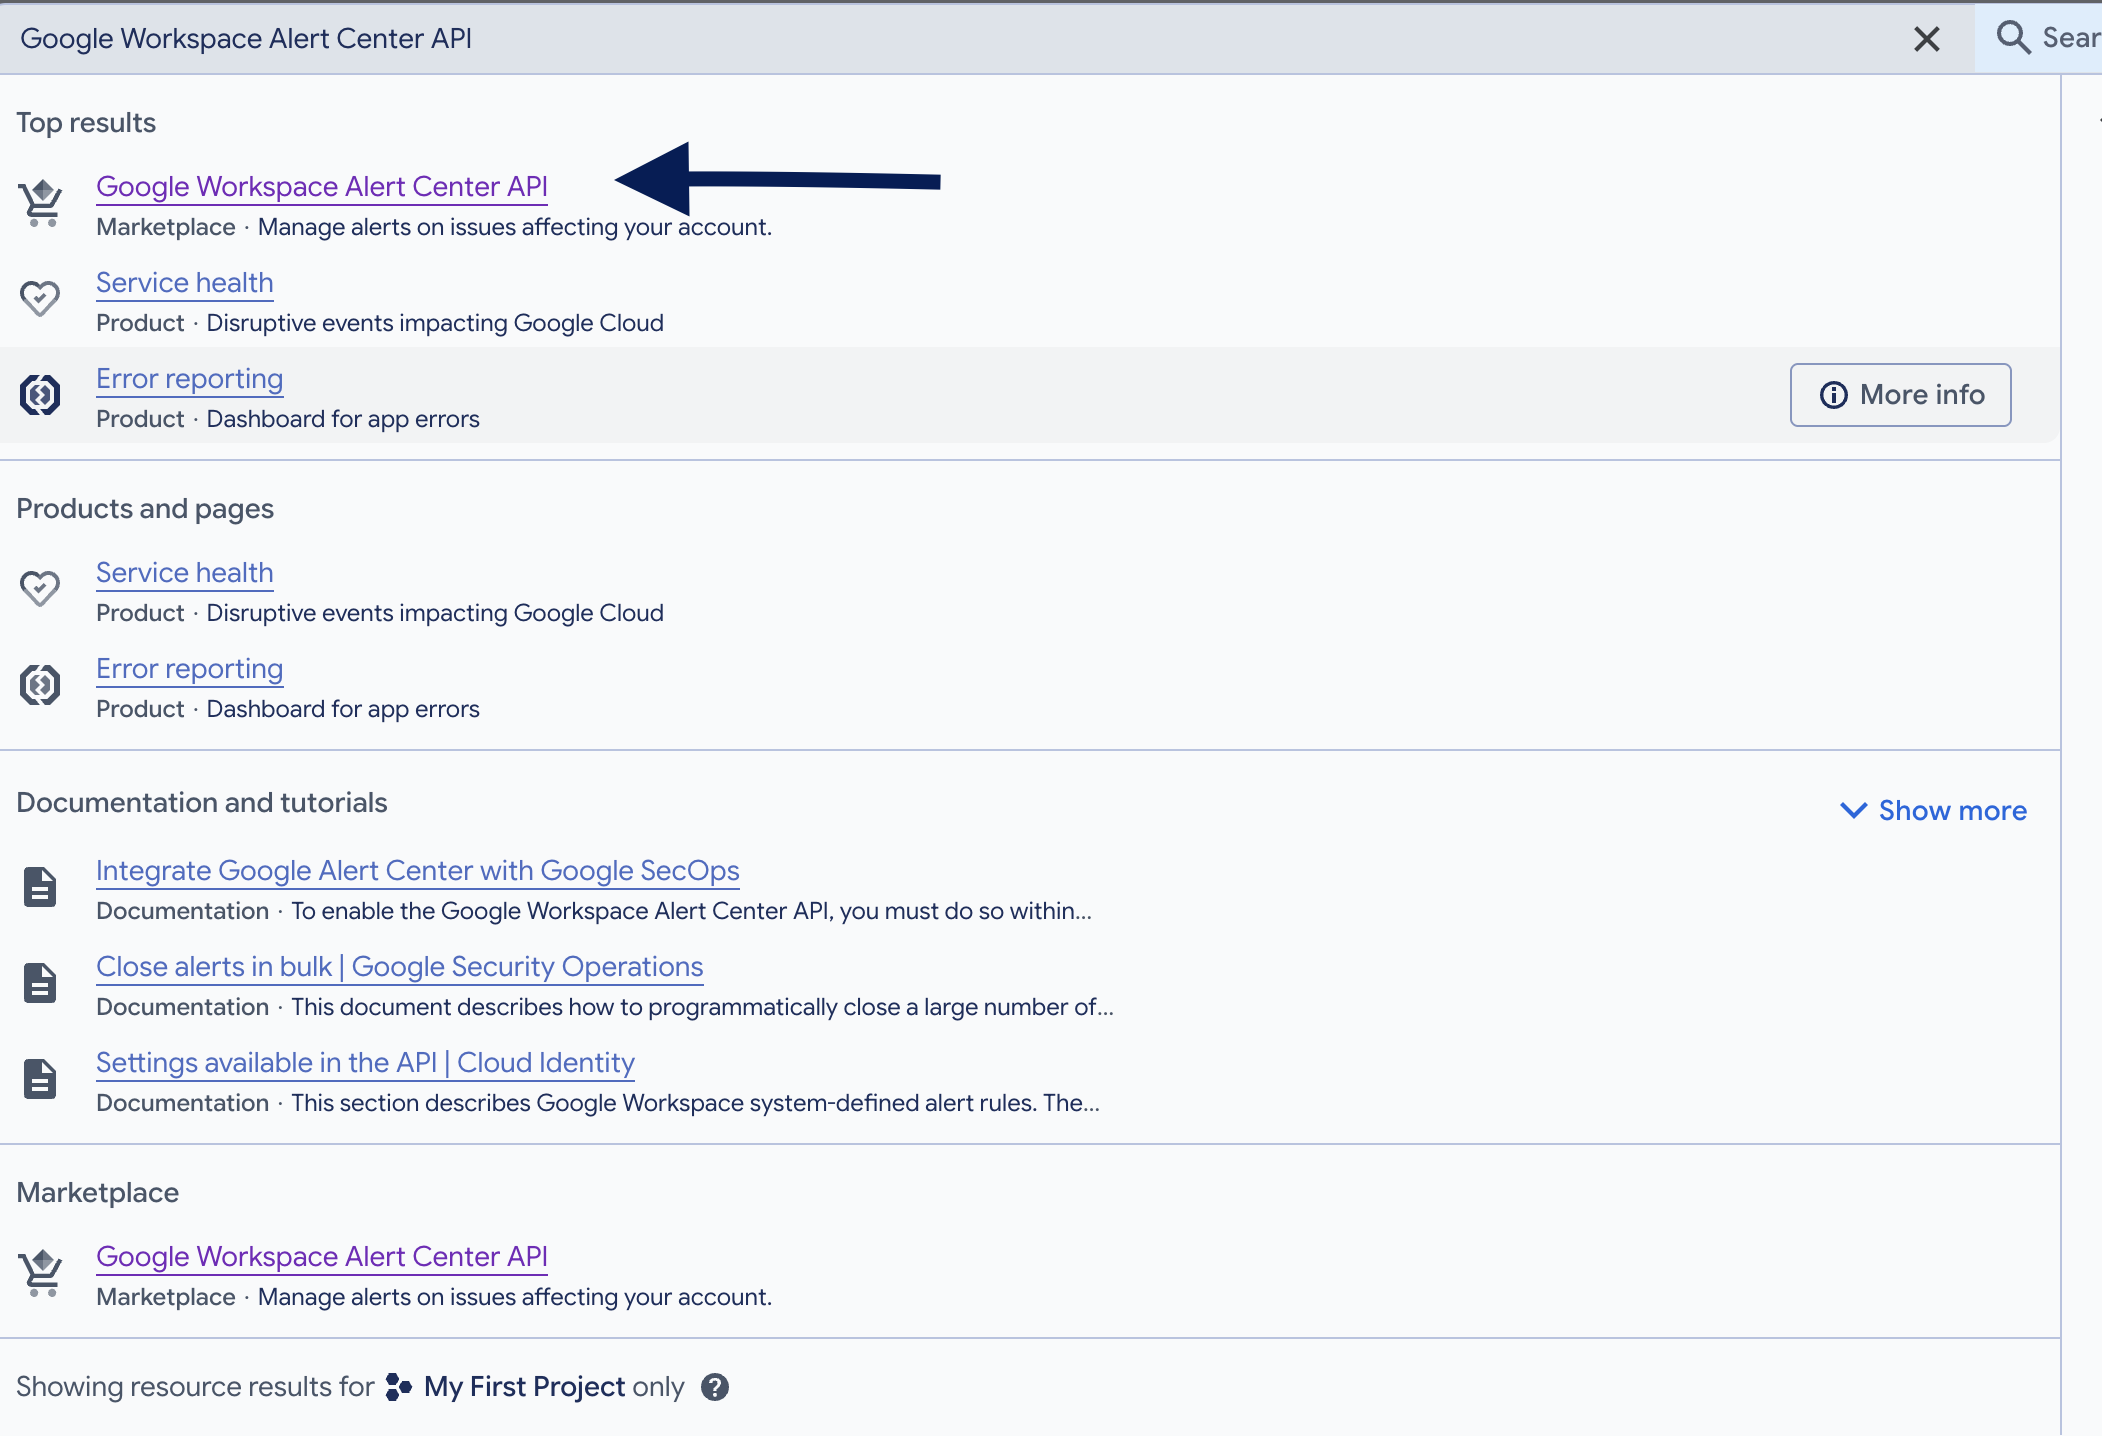The image size is (2102, 1436).
Task: Click heart icon under Products and pages
Action: 40,588
